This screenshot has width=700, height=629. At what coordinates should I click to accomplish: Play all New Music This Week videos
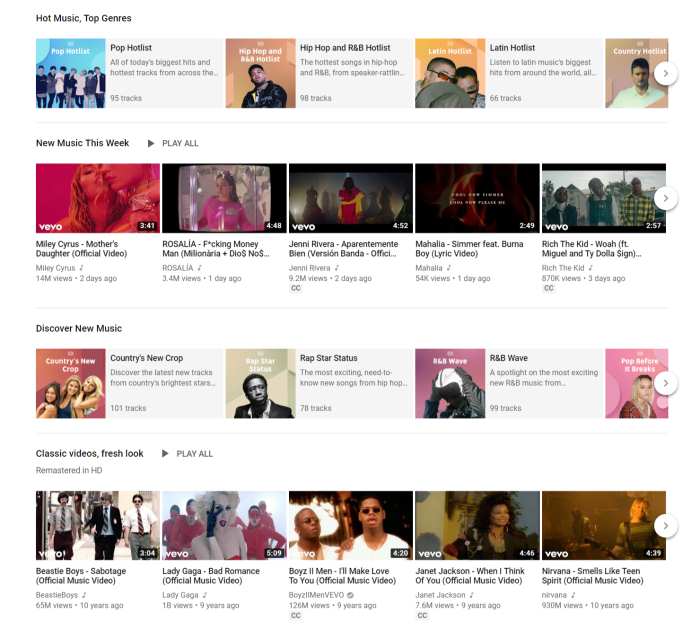tap(173, 143)
